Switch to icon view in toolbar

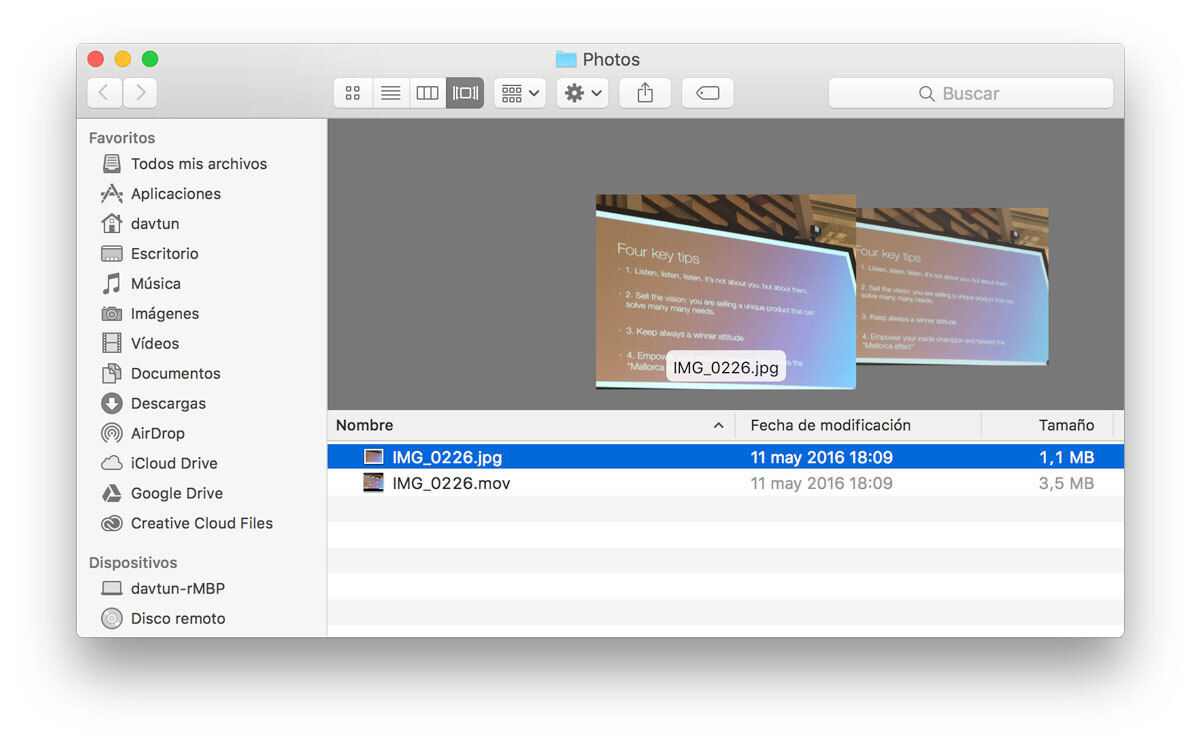[x=352, y=93]
